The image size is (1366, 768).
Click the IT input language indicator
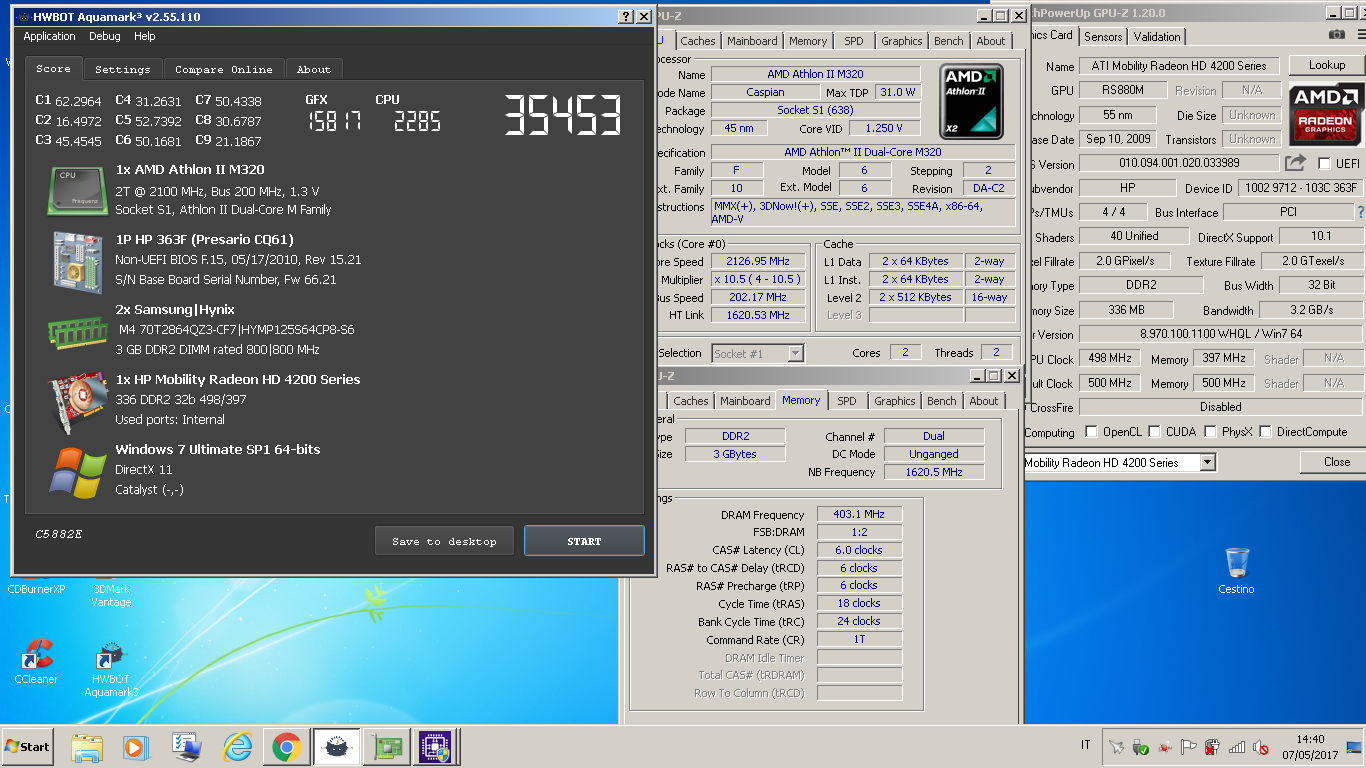tap(1086, 746)
